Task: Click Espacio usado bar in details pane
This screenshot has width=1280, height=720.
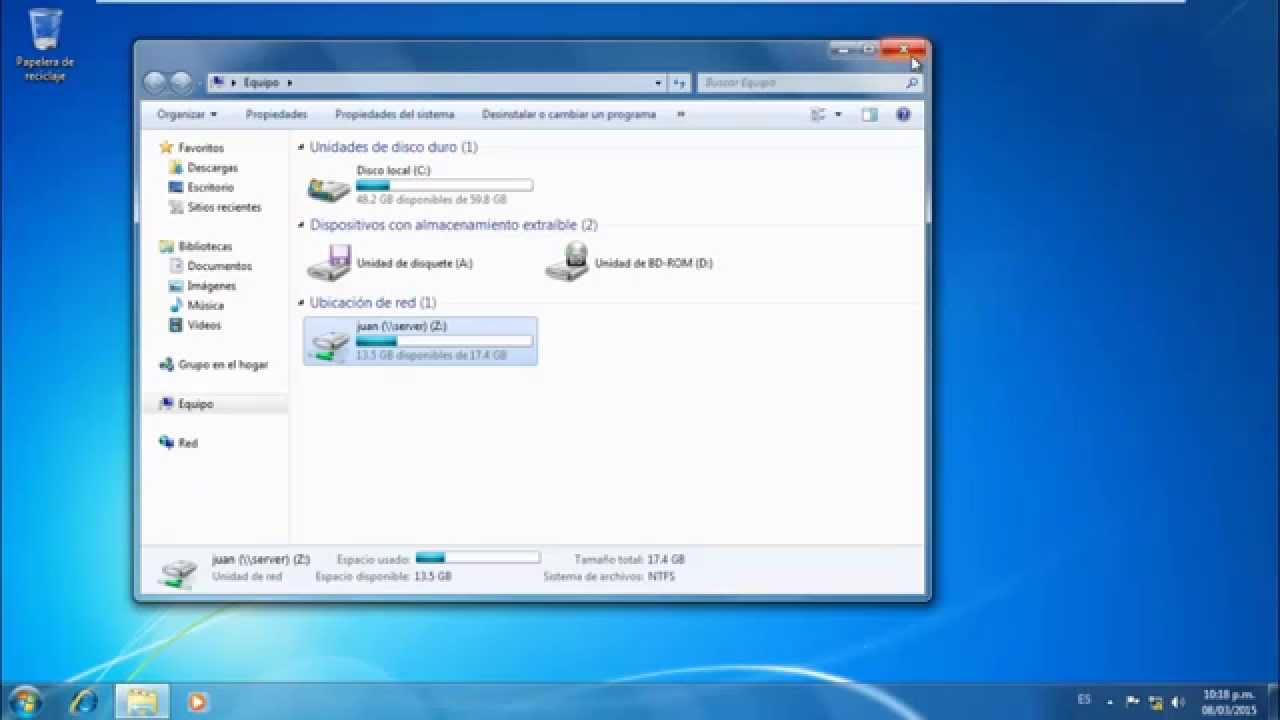Action: click(478, 558)
